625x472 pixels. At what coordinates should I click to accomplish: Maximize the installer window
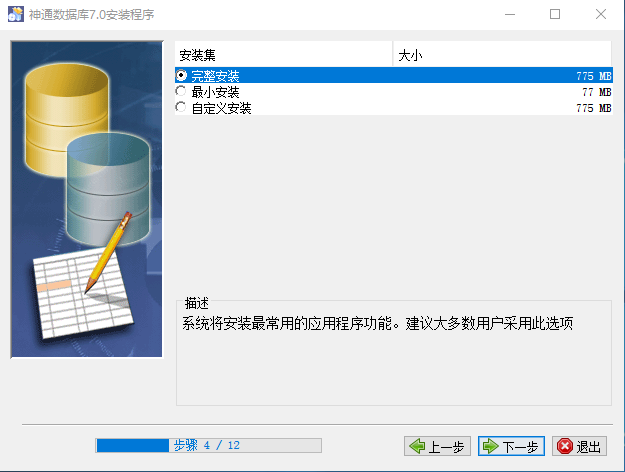[555, 14]
